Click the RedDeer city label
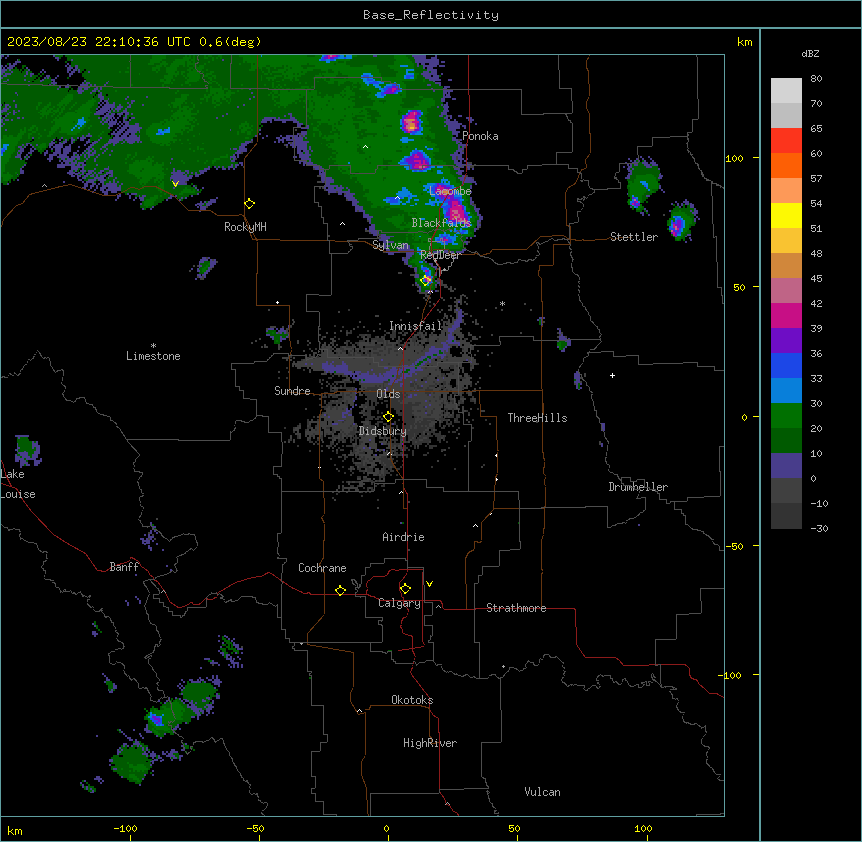 (440, 255)
